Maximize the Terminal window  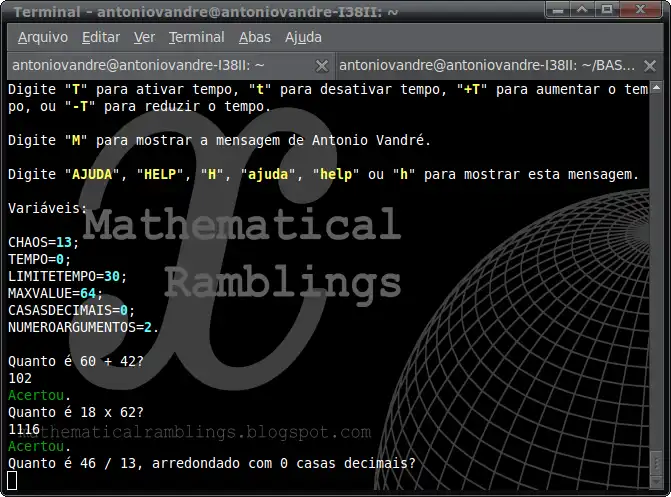point(606,9)
